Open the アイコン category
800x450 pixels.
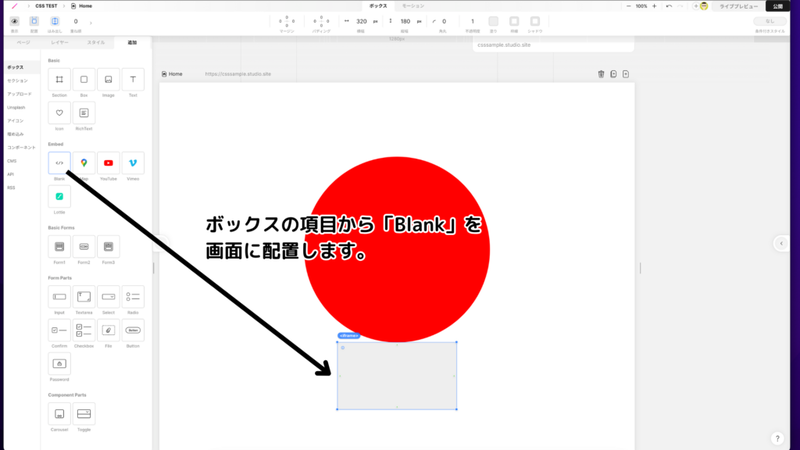tap(16, 121)
